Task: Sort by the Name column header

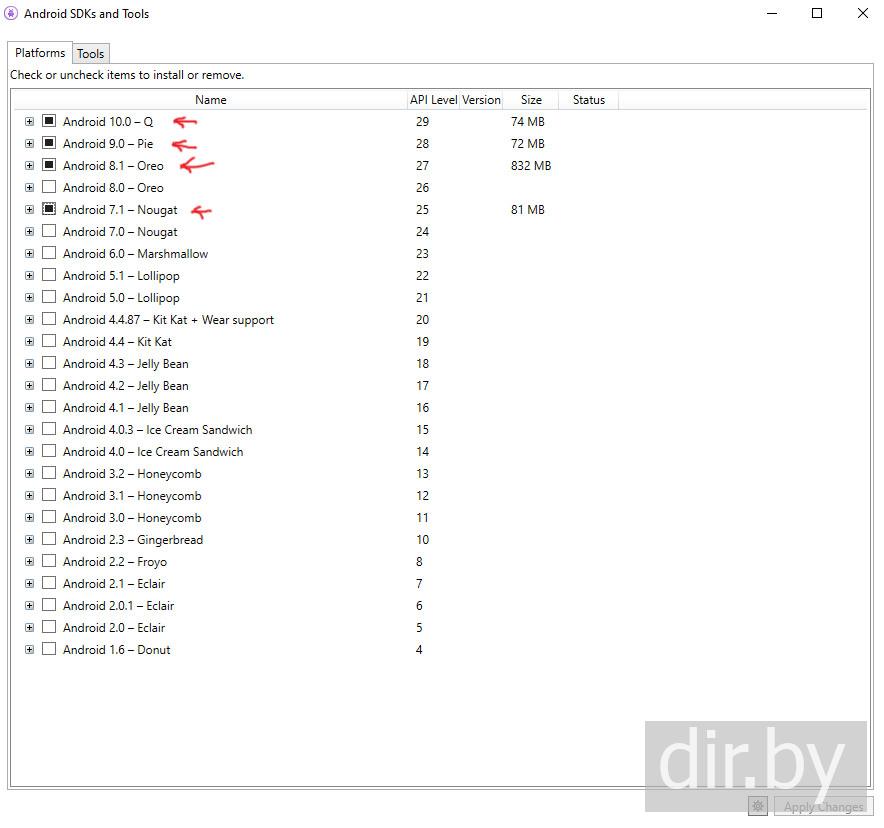Action: click(211, 100)
